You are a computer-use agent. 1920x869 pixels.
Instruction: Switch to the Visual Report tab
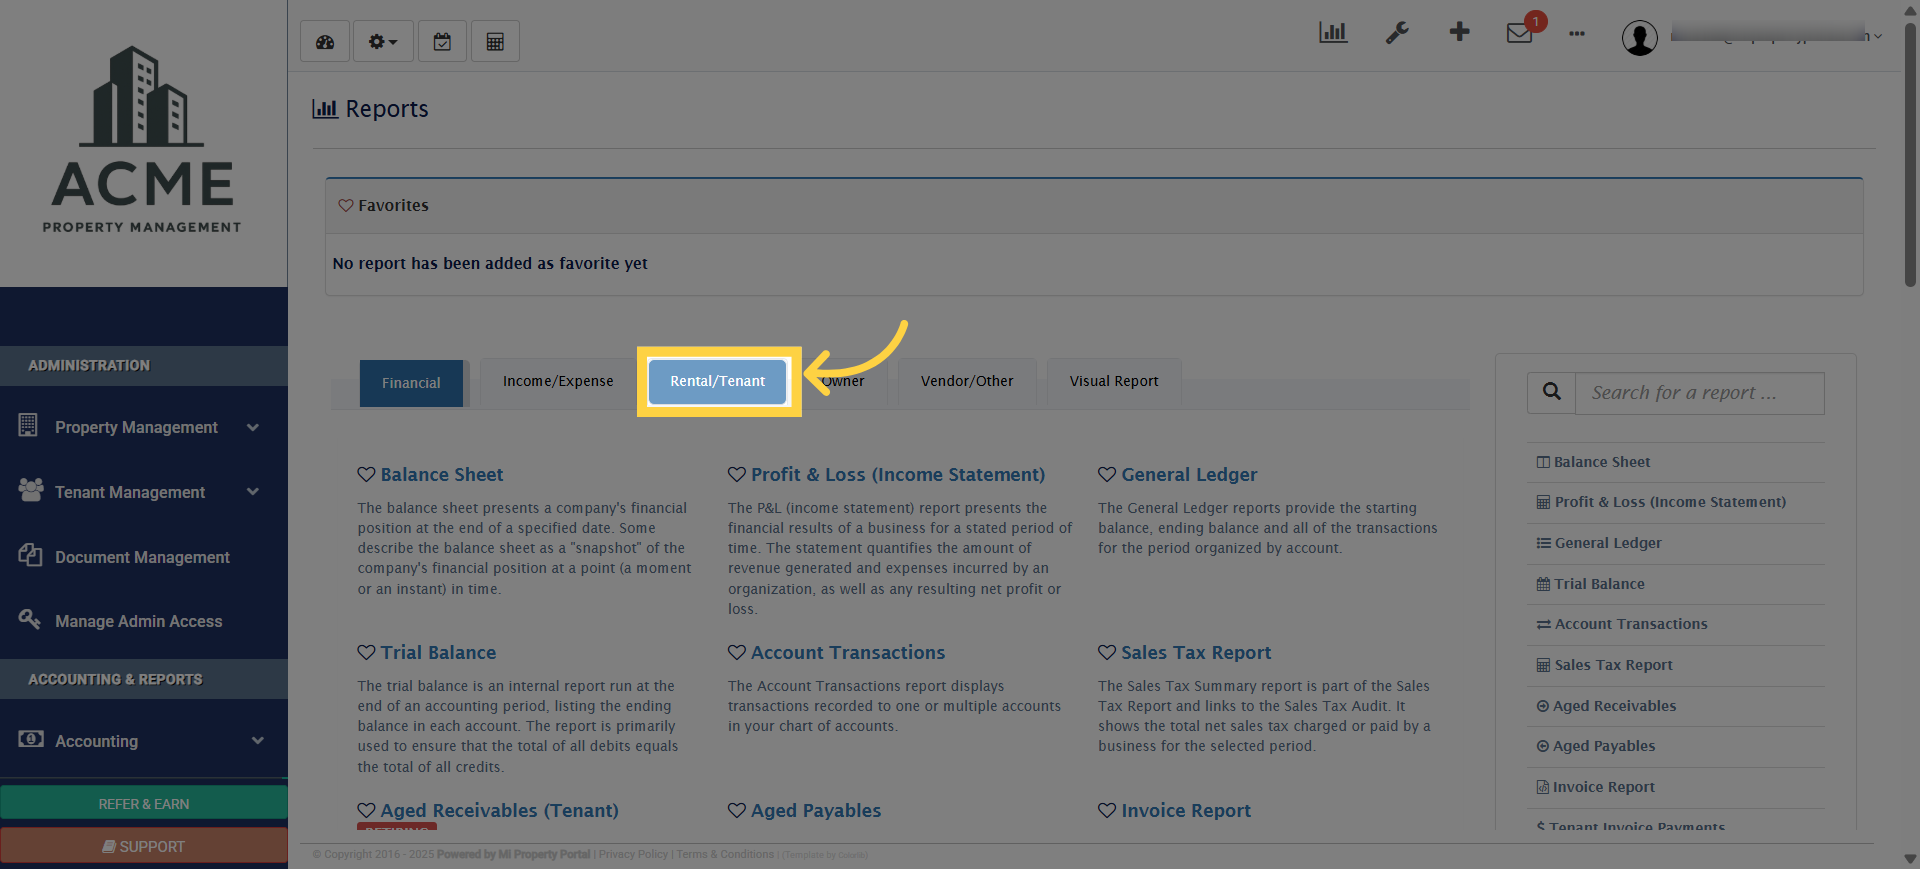coord(1114,381)
